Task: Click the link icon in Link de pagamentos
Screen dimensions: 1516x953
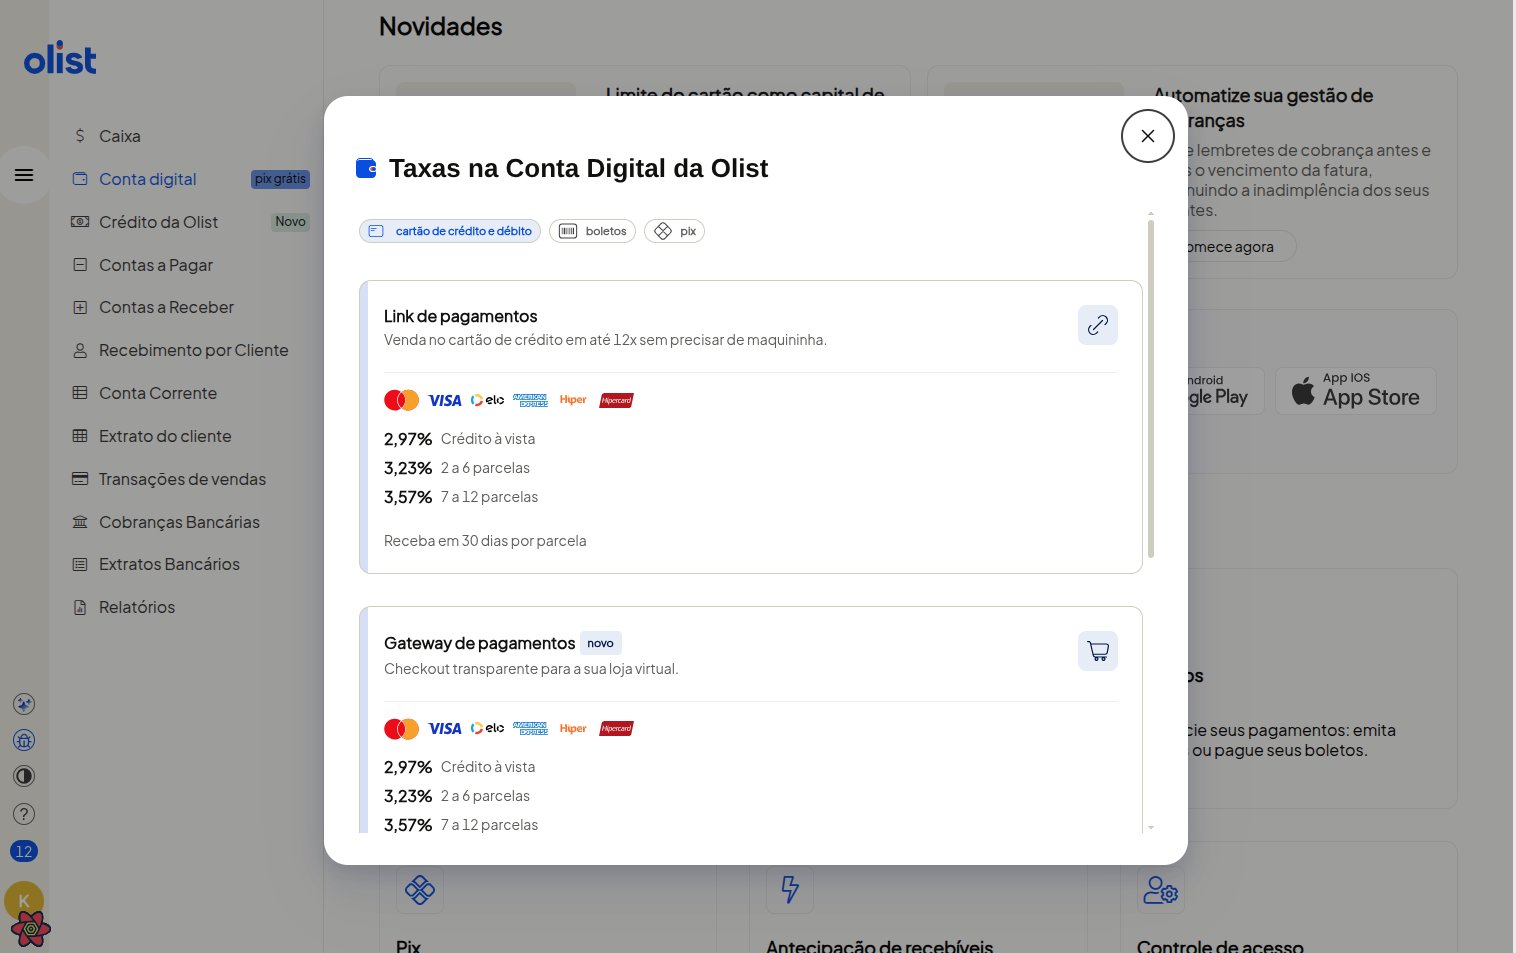Action: pos(1097,325)
